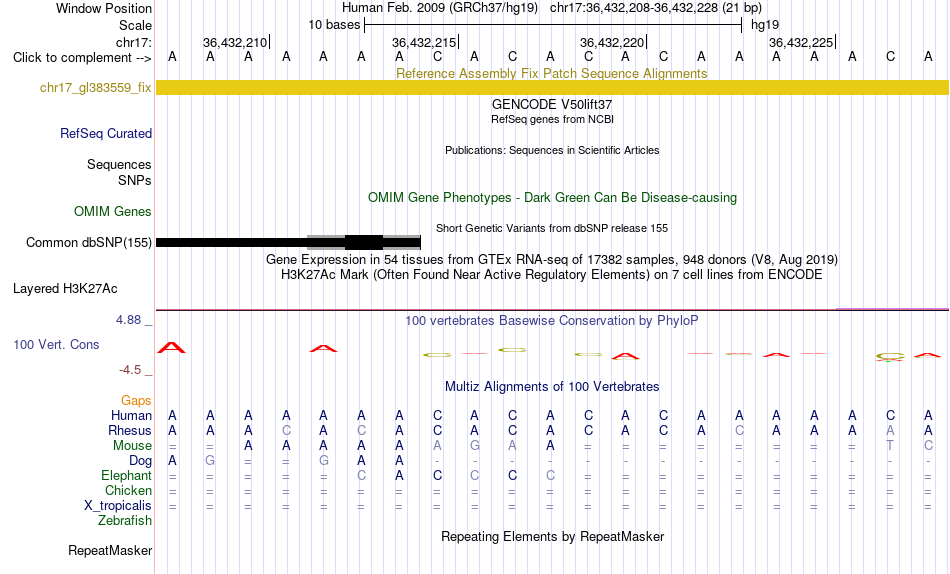Click 'Reference Assembly Fix Patch Sequence Alignments' title
950x574 pixels.
(x=551, y=73)
